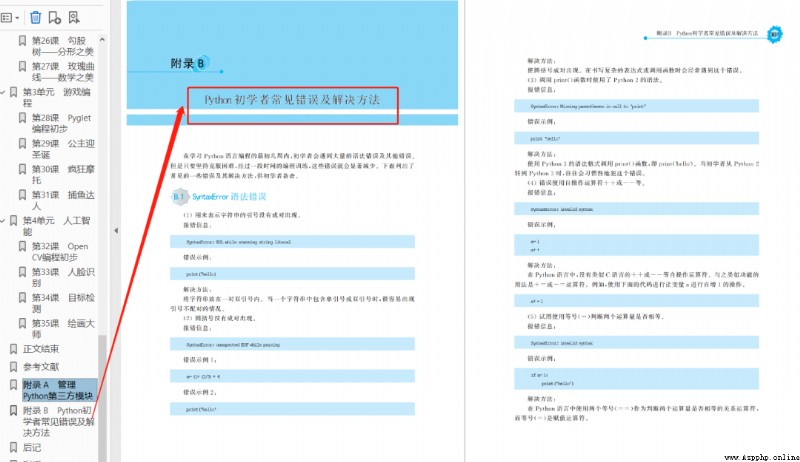Image resolution: width=800 pixels, height=462 pixels.
Task: Open bookmark 第27课 玫瑰曲线——数学之美
Action: pyautogui.click(x=63, y=71)
